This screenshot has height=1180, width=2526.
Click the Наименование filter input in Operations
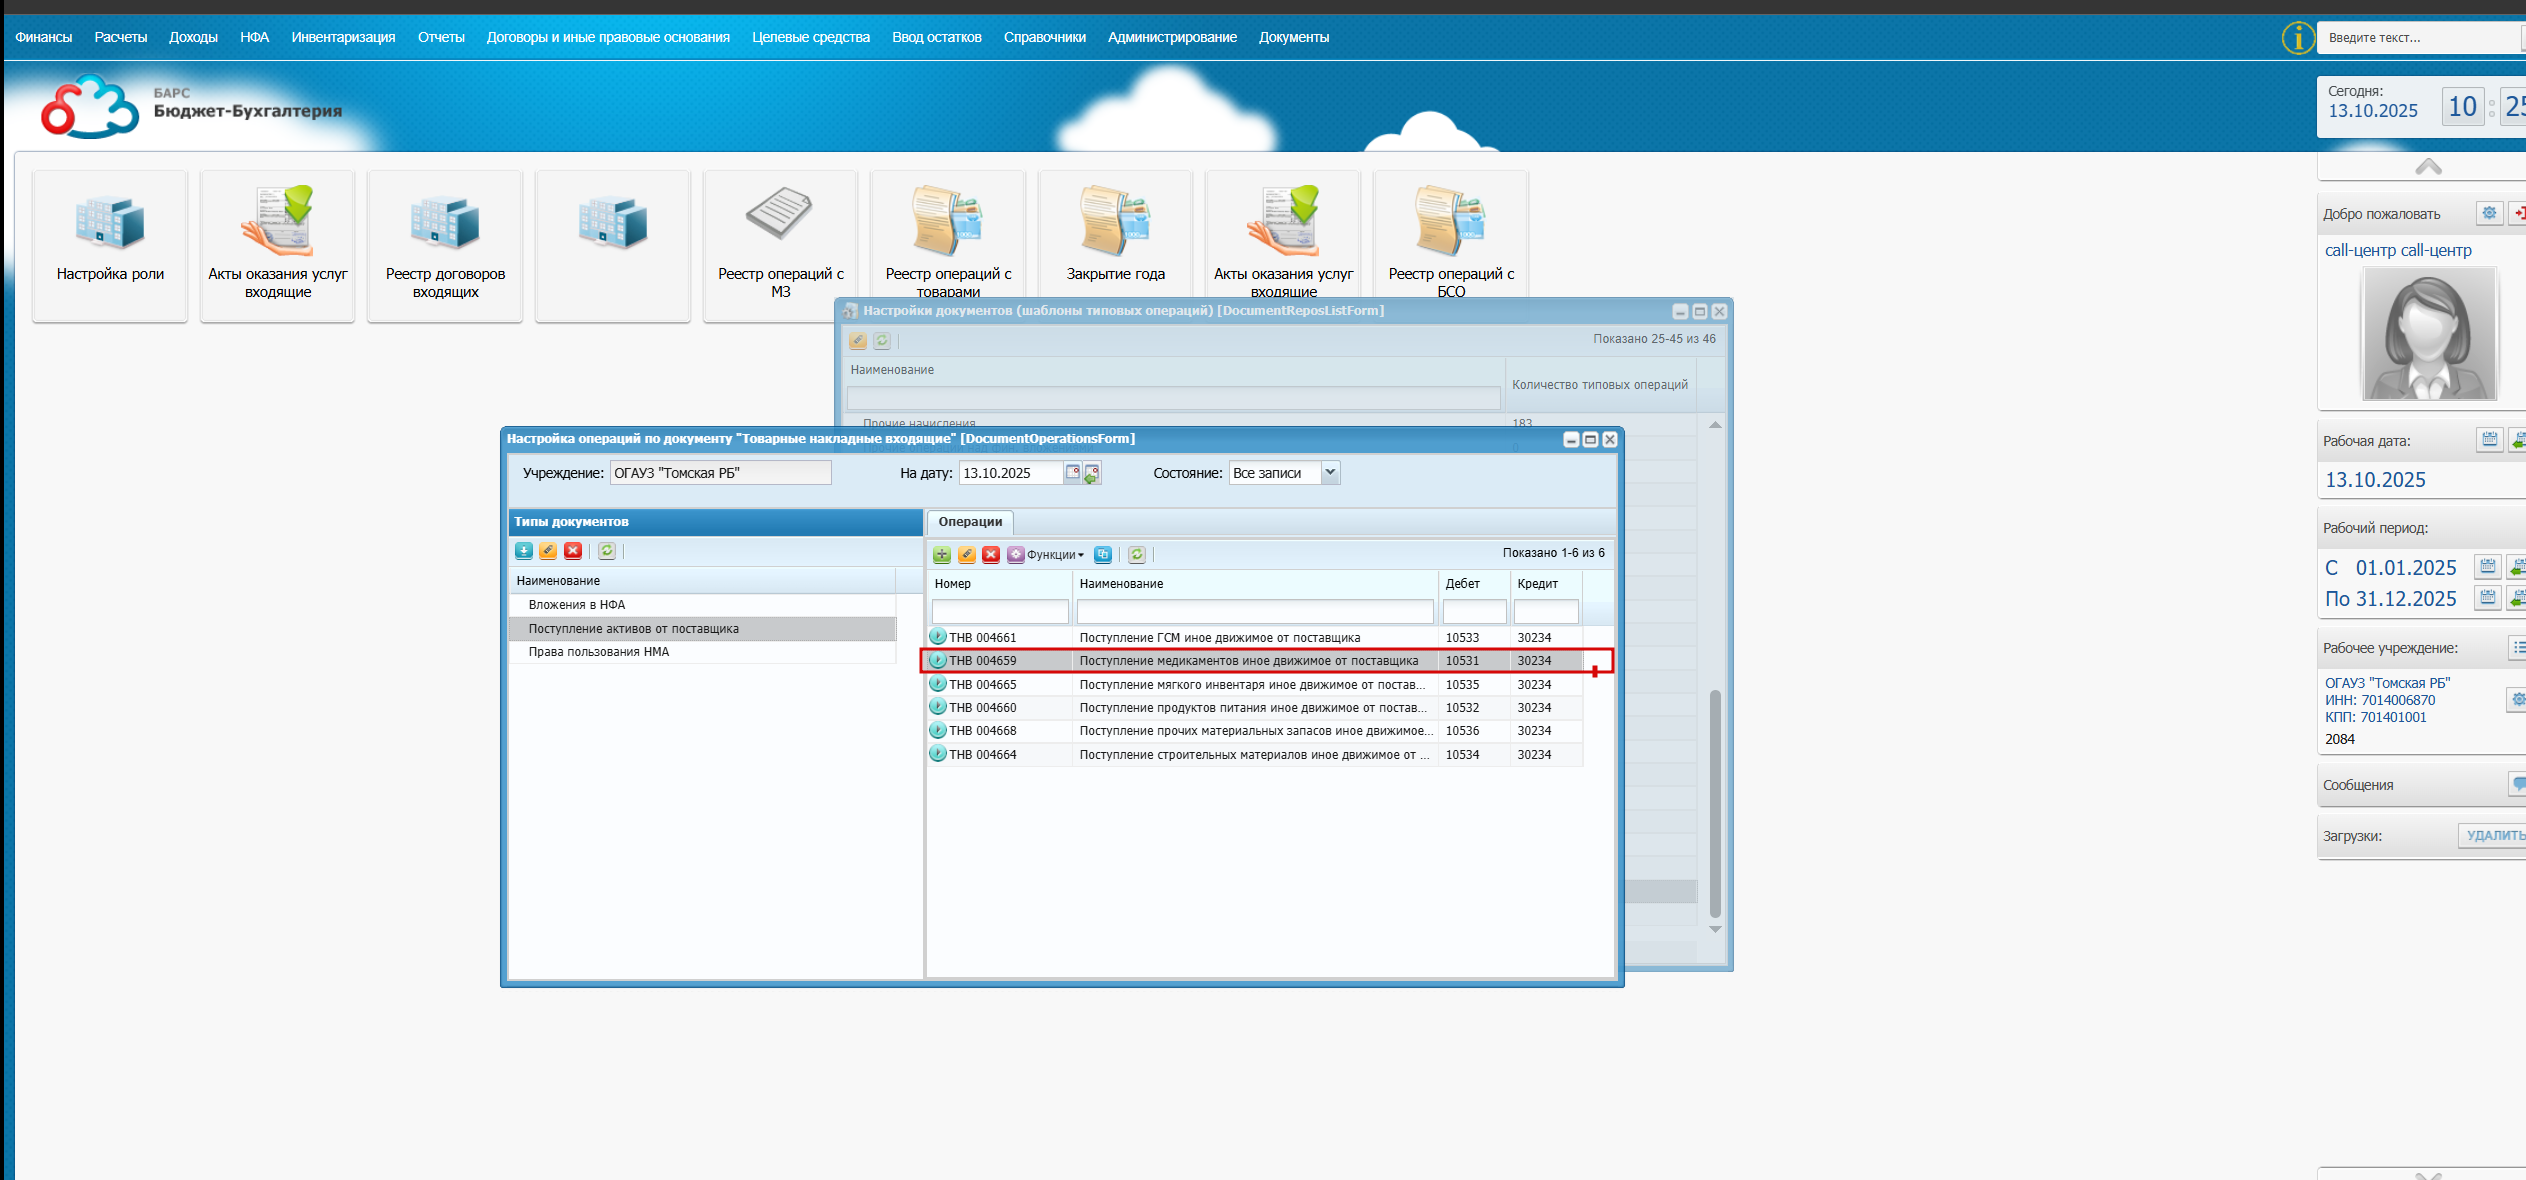point(1254,611)
